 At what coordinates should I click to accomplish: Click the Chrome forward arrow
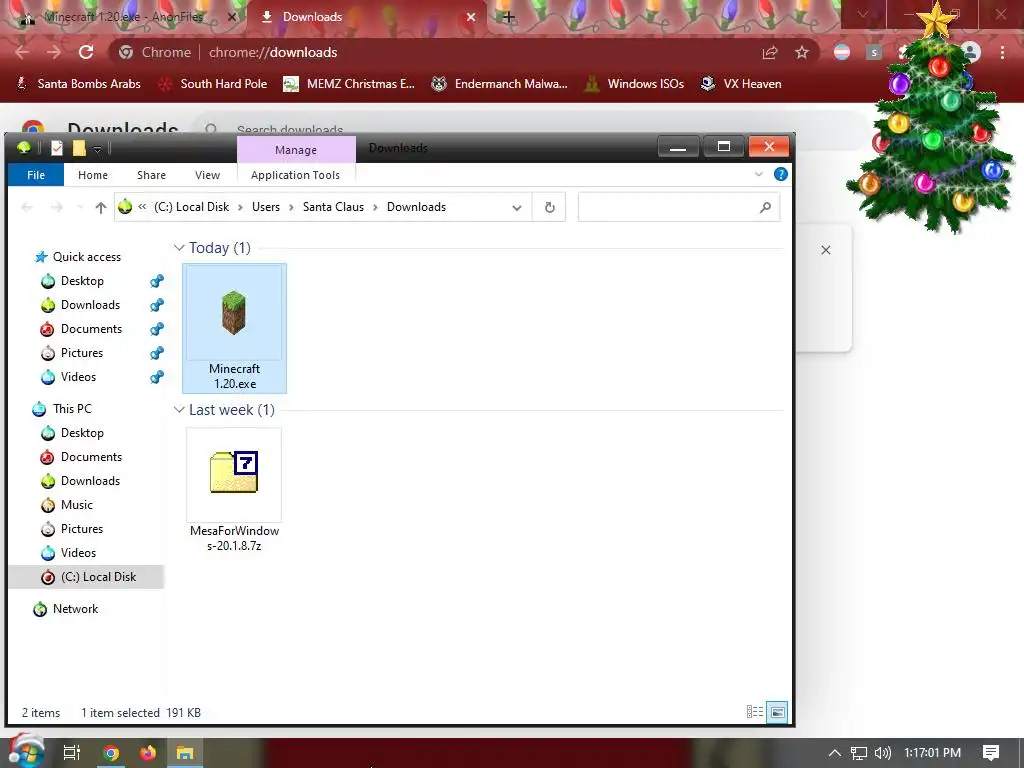click(x=54, y=52)
